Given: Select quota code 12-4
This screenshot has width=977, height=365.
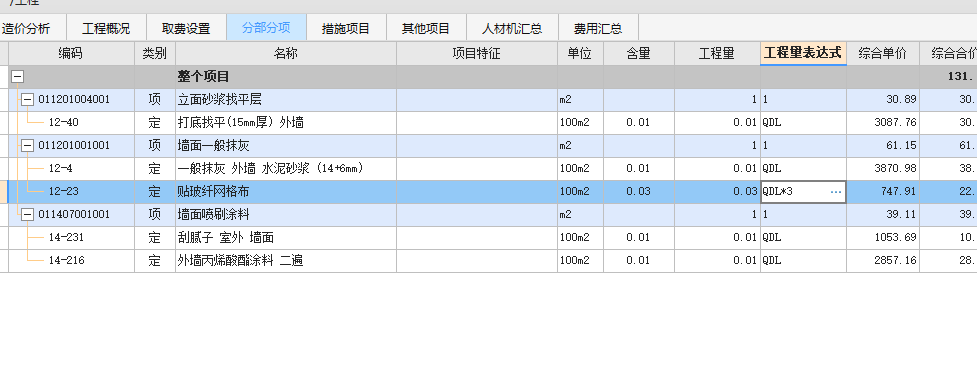Looking at the screenshot, I should click(x=60, y=169).
